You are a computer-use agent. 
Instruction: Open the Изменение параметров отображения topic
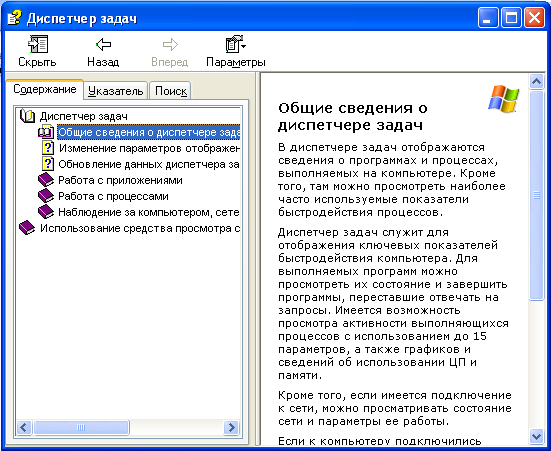pos(149,148)
